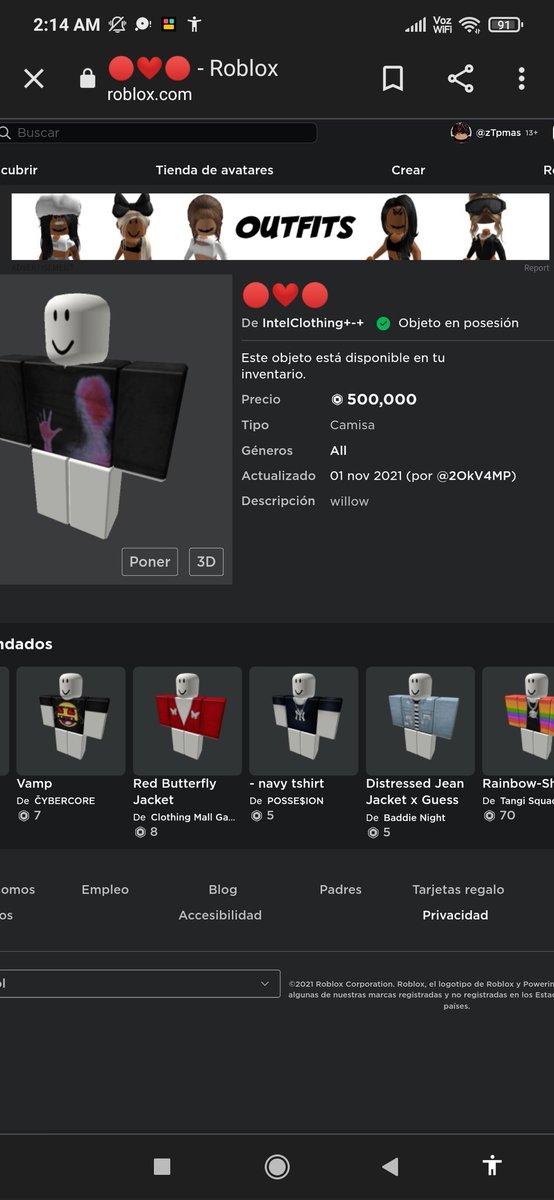Screen dimensions: 554x1200
Task: Open Accesibilidad footer link
Action: [x=220, y=915]
